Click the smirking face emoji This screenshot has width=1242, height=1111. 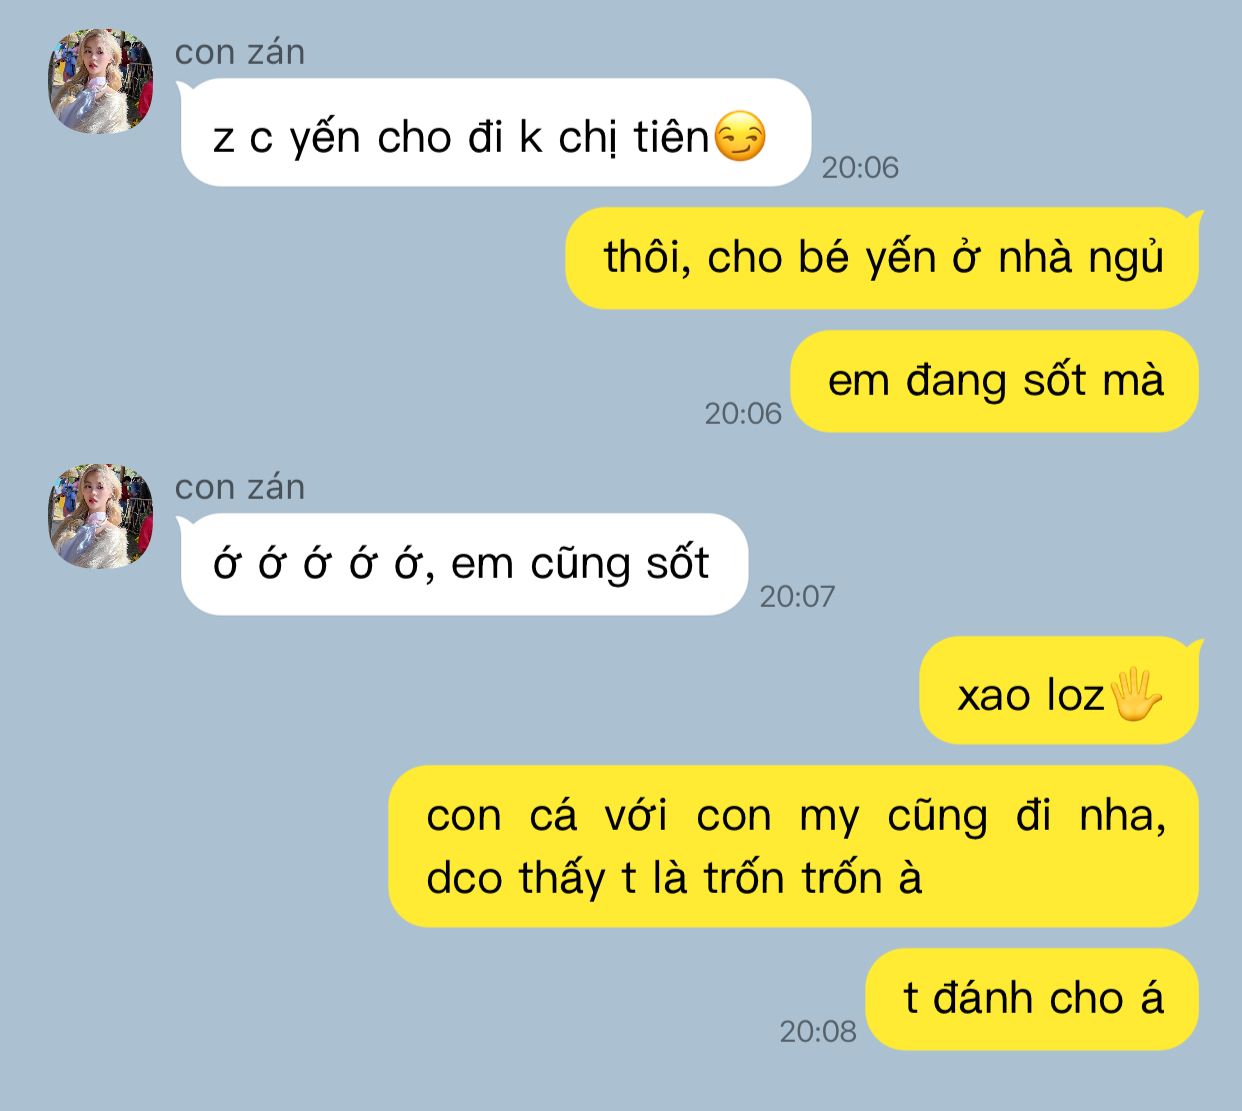tap(740, 137)
